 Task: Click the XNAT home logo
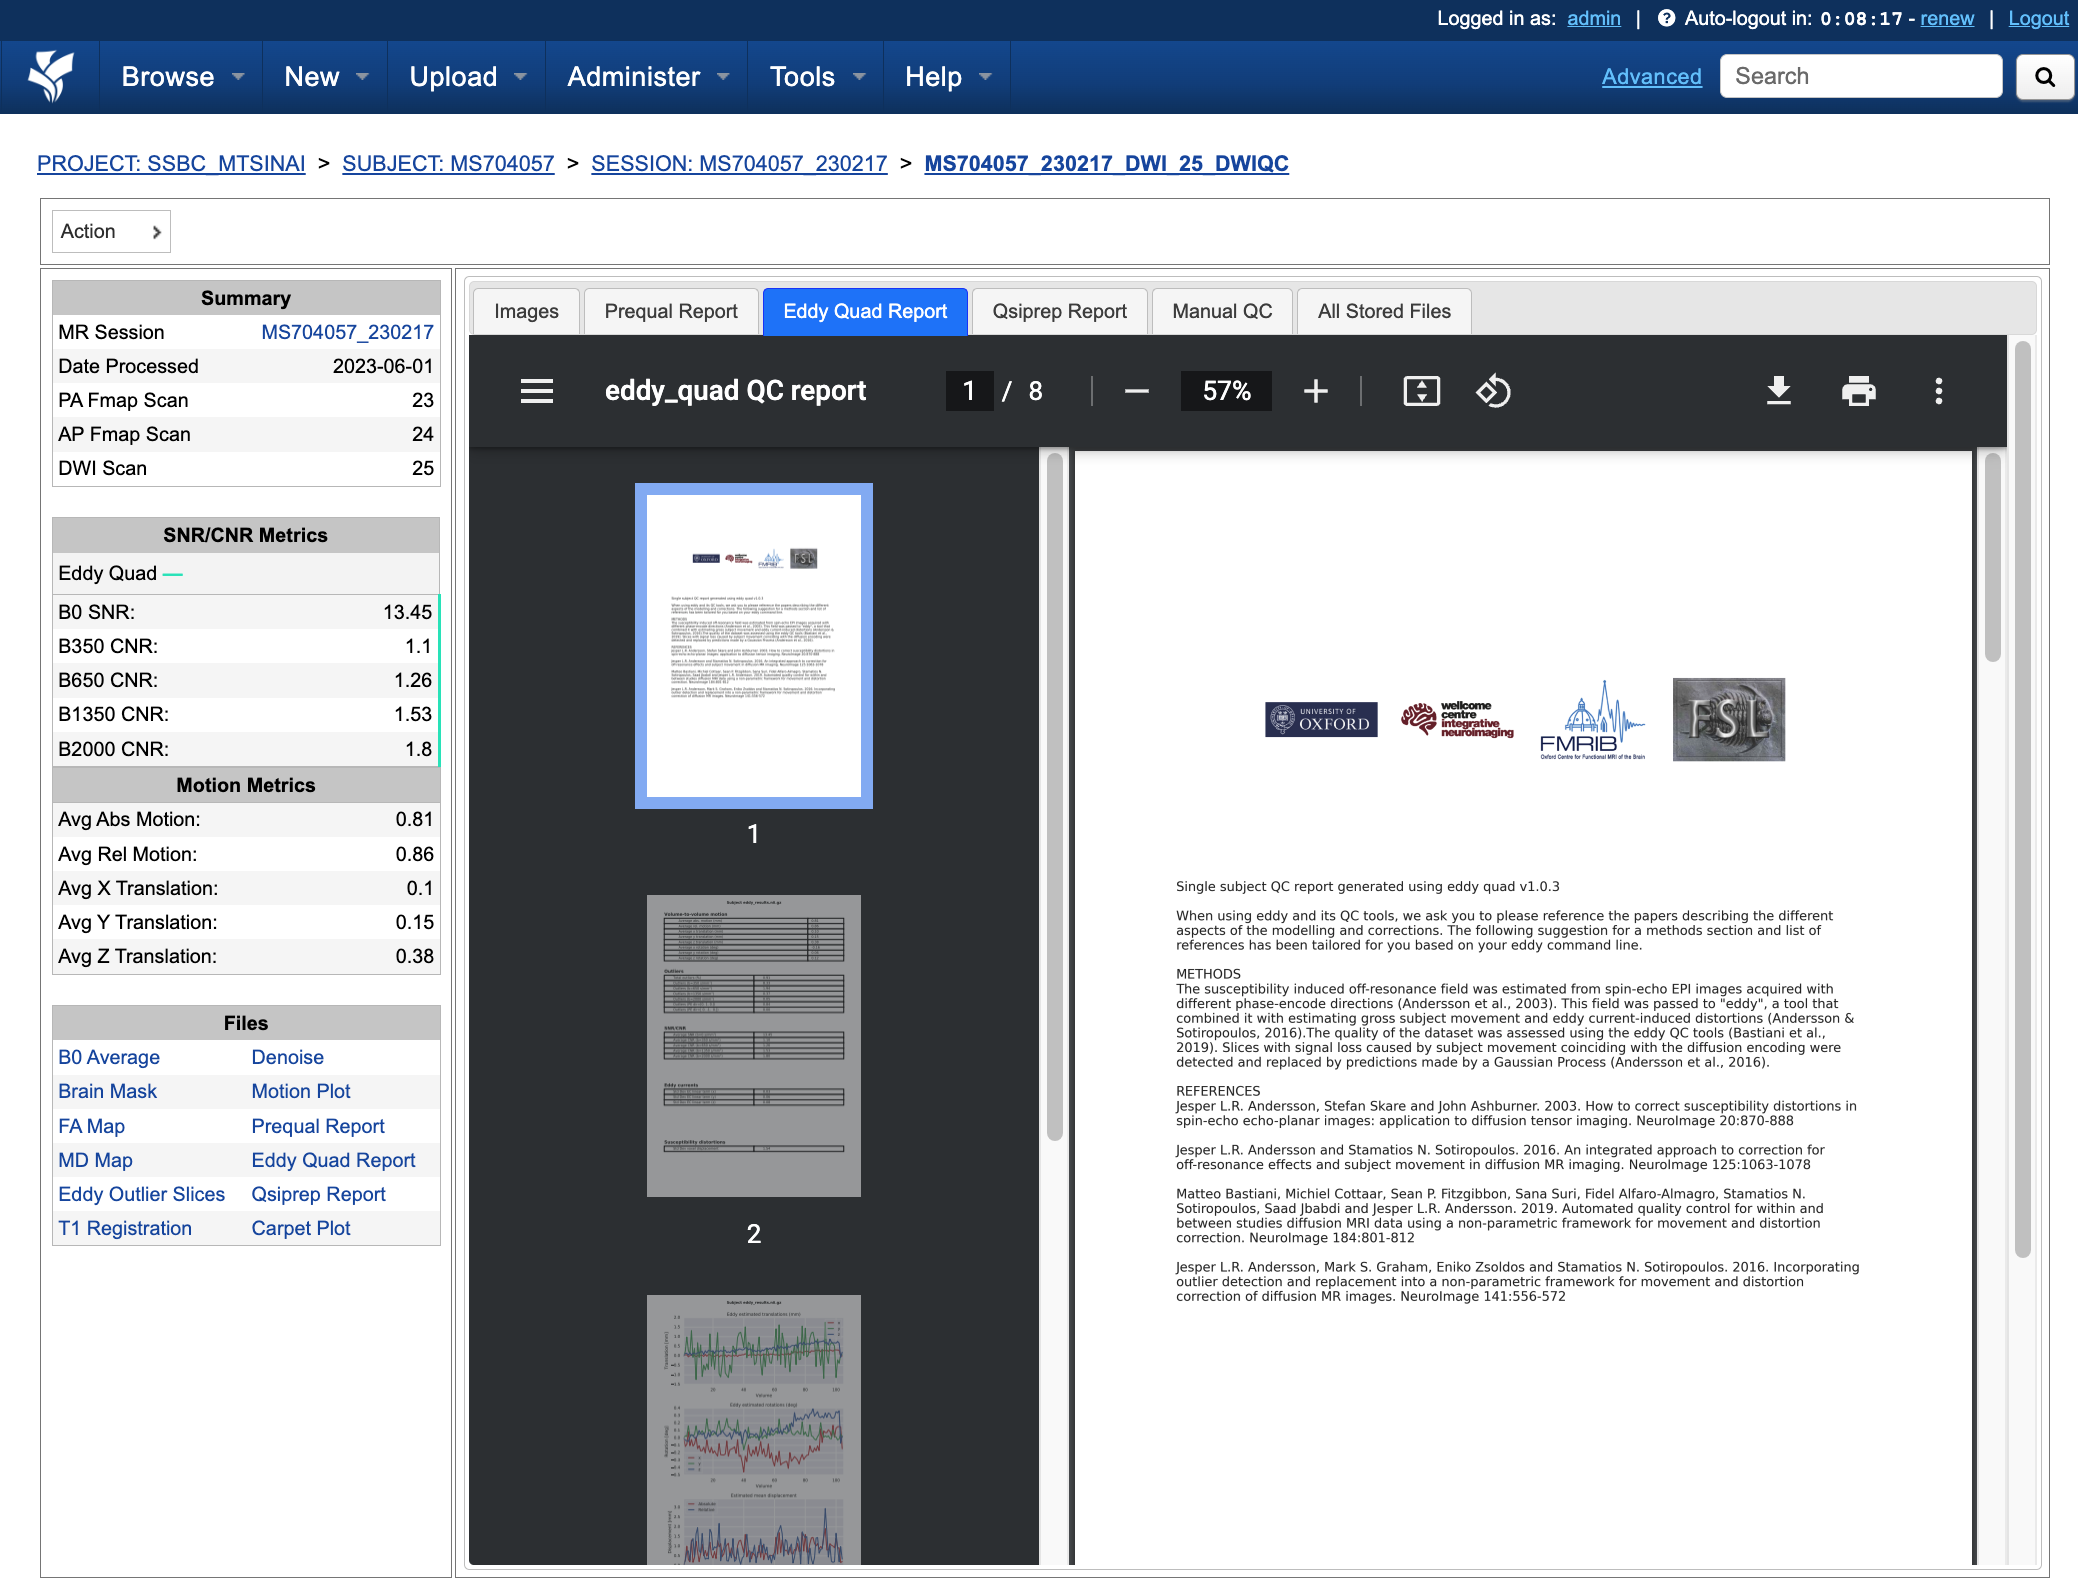(50, 76)
